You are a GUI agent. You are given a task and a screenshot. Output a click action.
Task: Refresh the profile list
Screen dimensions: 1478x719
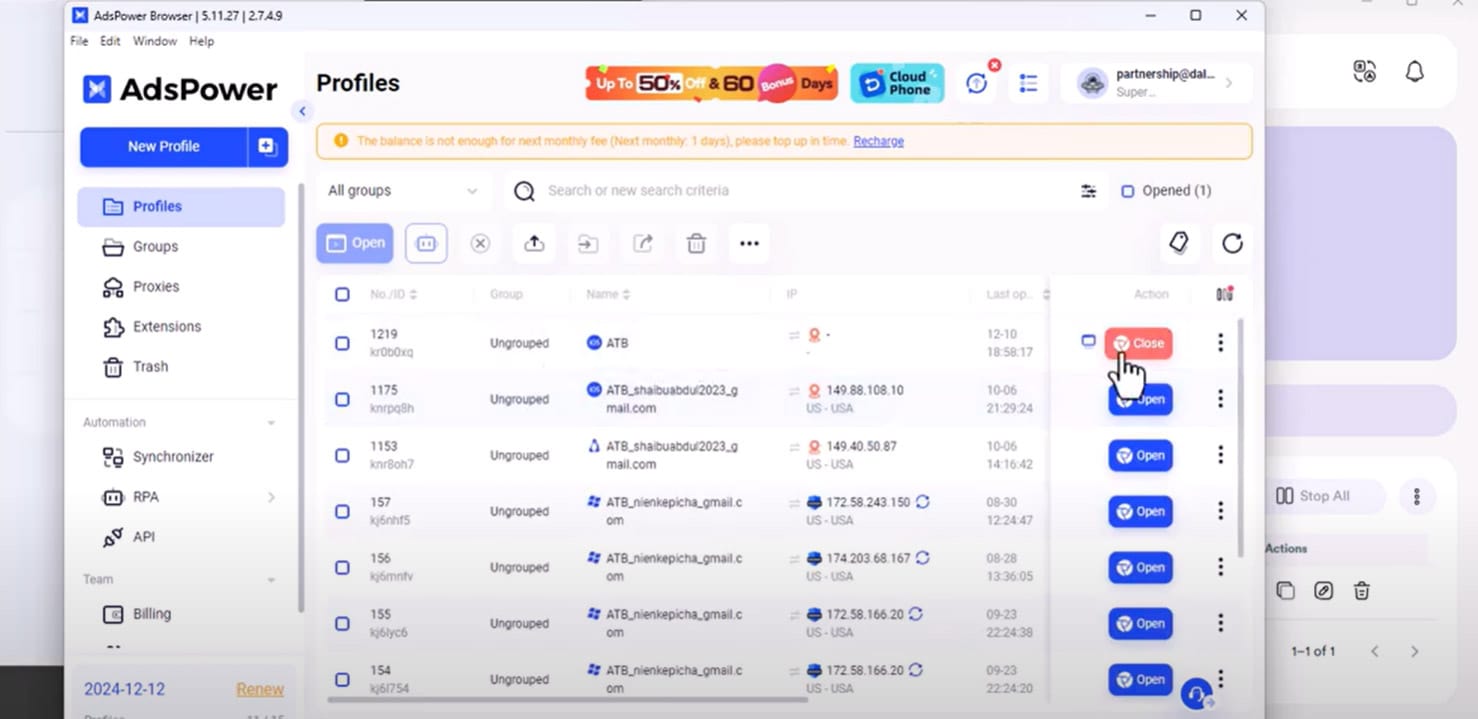pyautogui.click(x=1232, y=243)
